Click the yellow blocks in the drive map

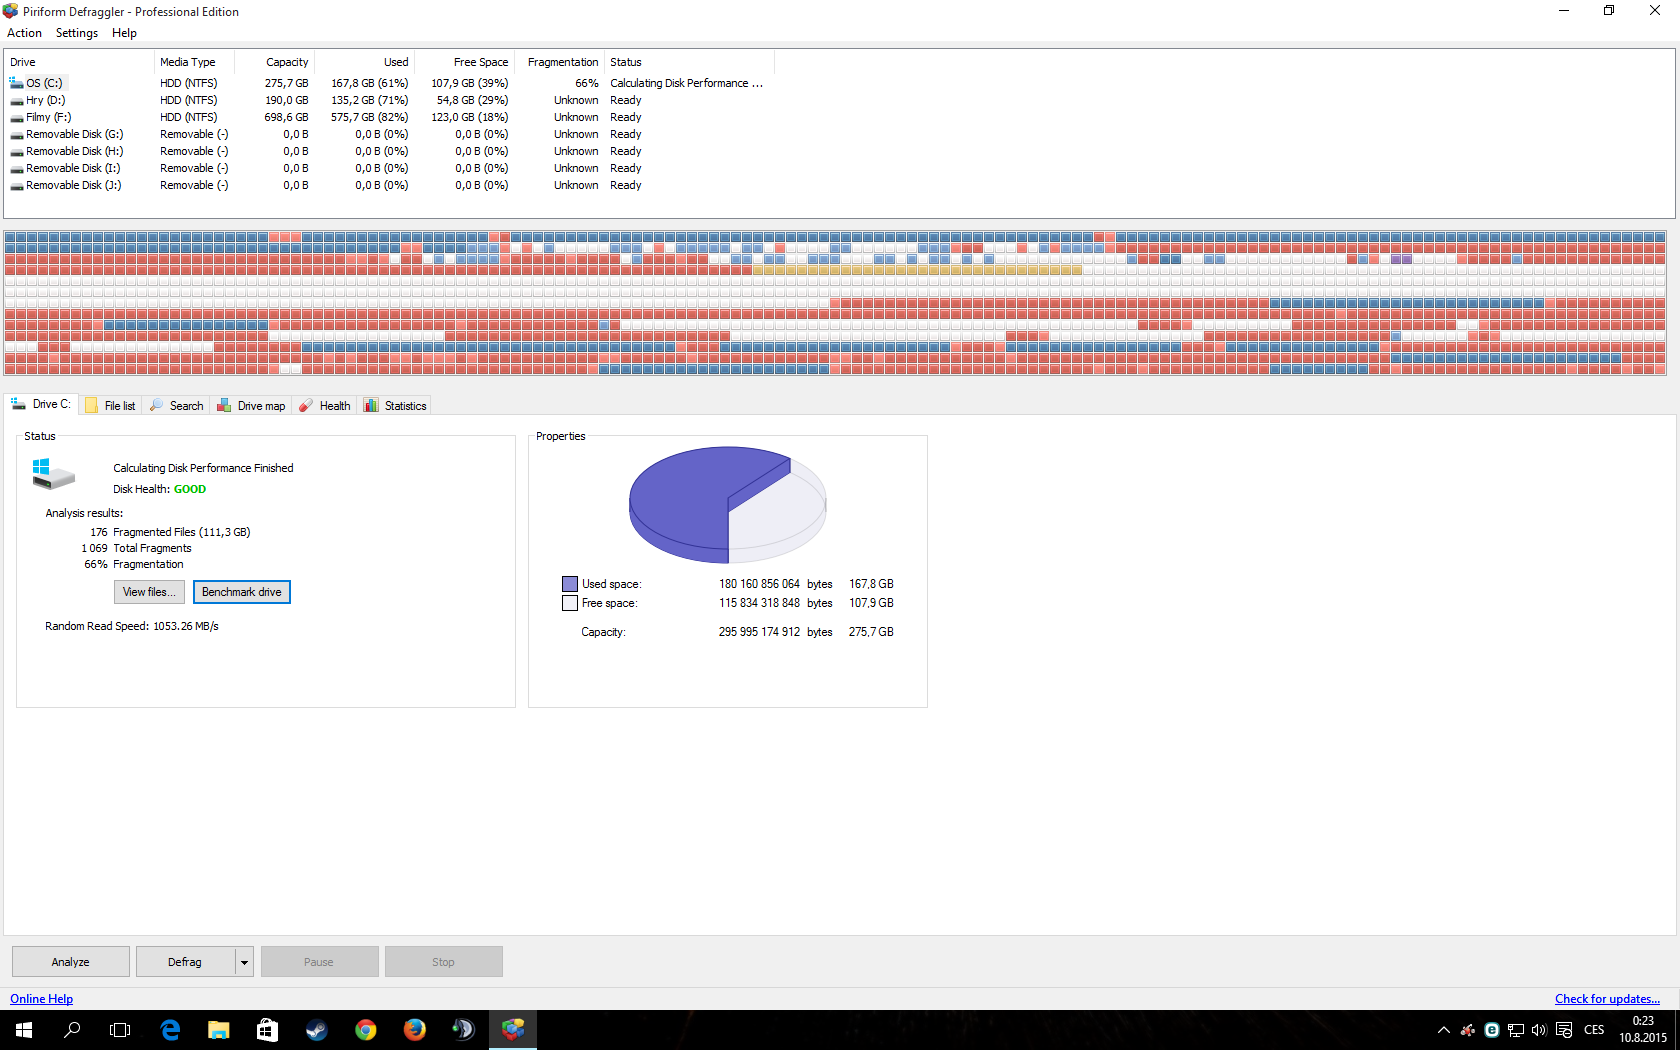(917, 270)
